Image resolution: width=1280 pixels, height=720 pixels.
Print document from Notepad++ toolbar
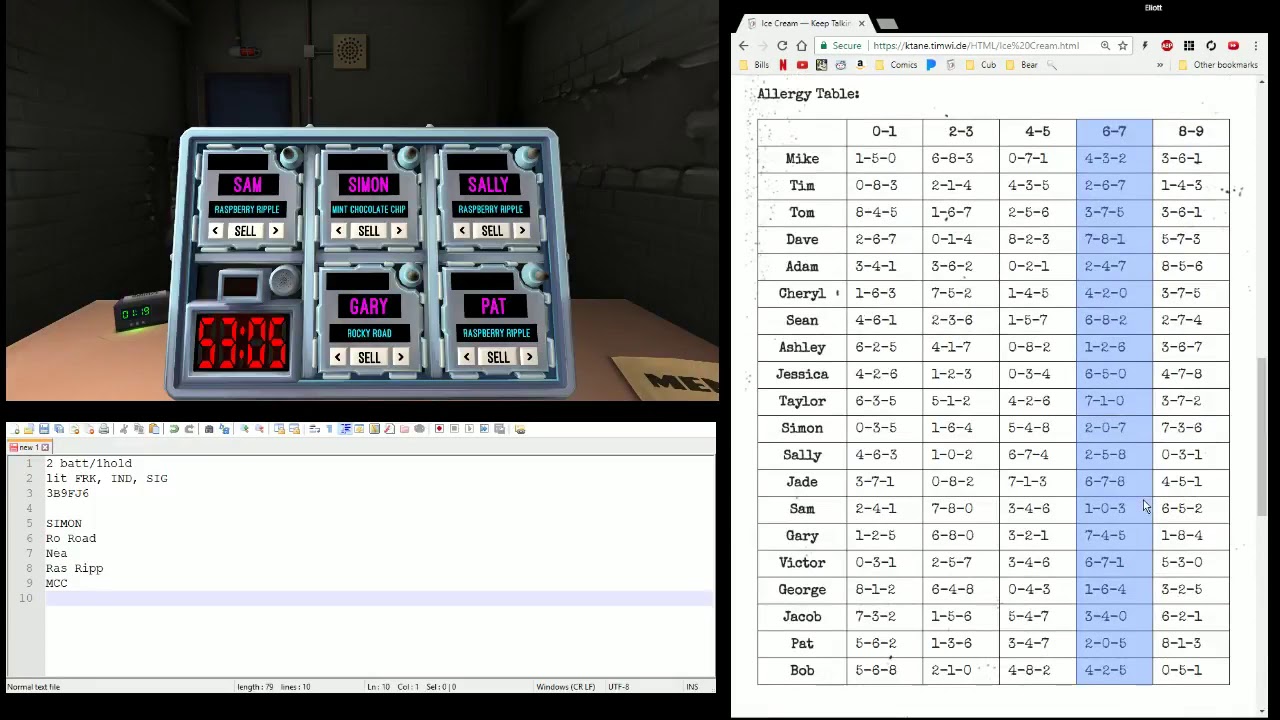tap(104, 429)
